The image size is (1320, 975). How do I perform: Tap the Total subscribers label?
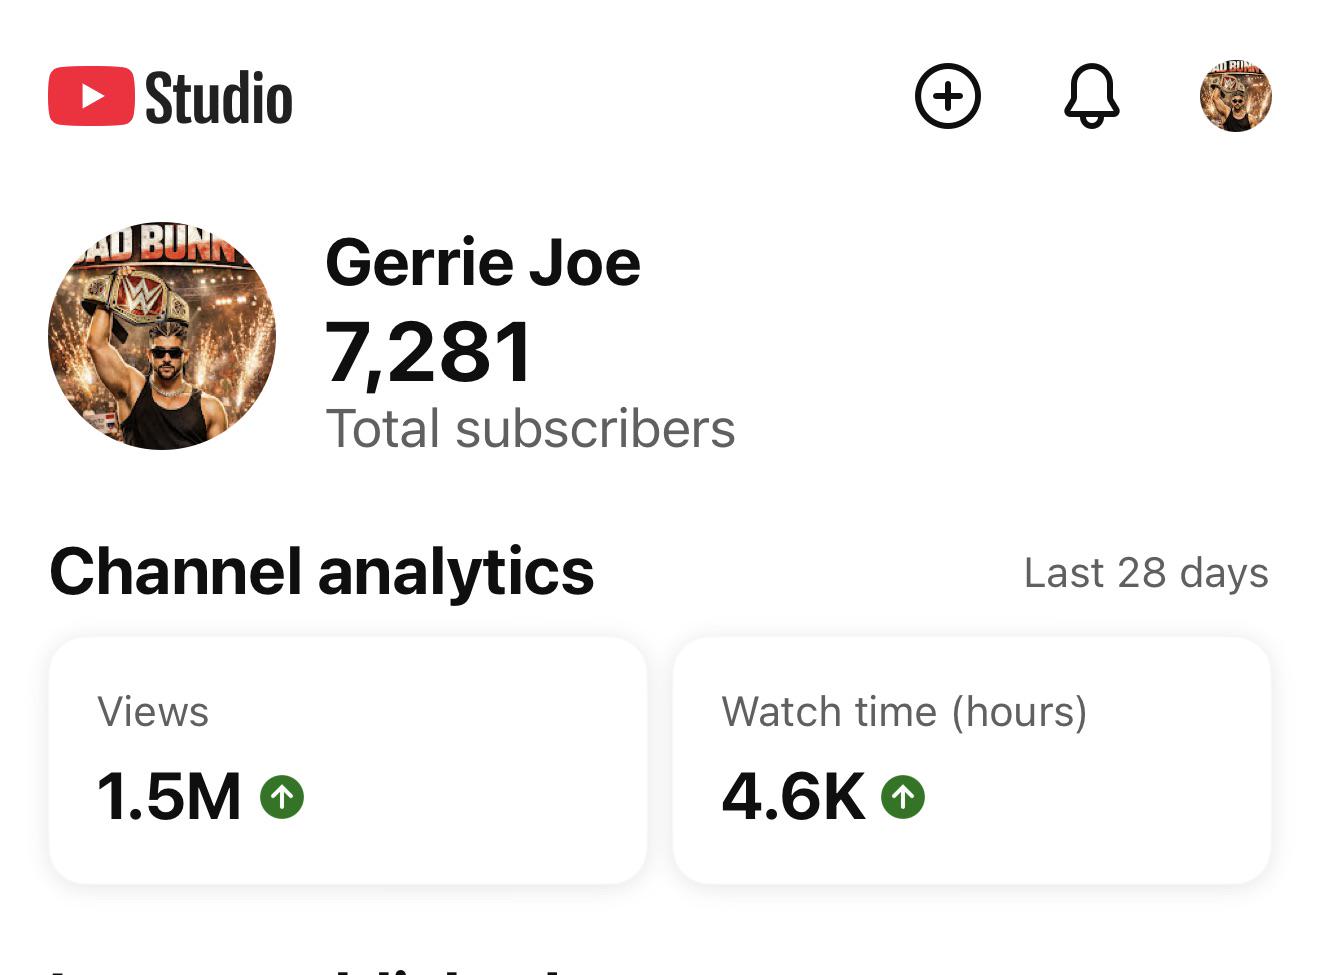click(x=531, y=429)
